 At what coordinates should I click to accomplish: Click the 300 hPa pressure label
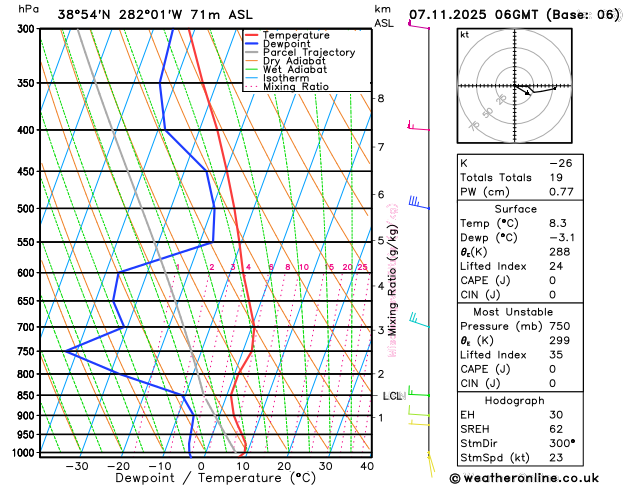coord(28,29)
